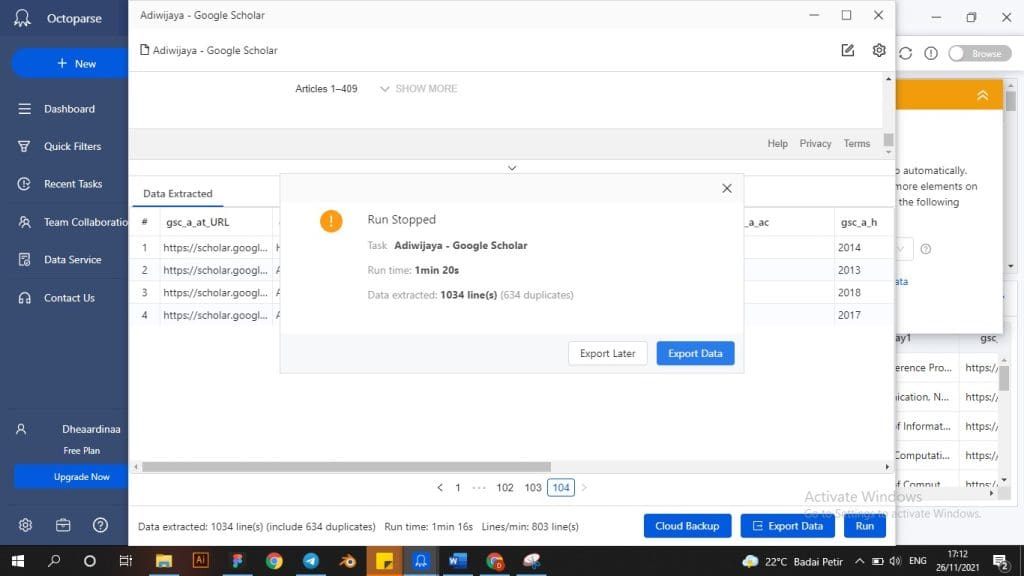1024x576 pixels.
Task: Toggle the Browse mode switch
Action: click(975, 53)
